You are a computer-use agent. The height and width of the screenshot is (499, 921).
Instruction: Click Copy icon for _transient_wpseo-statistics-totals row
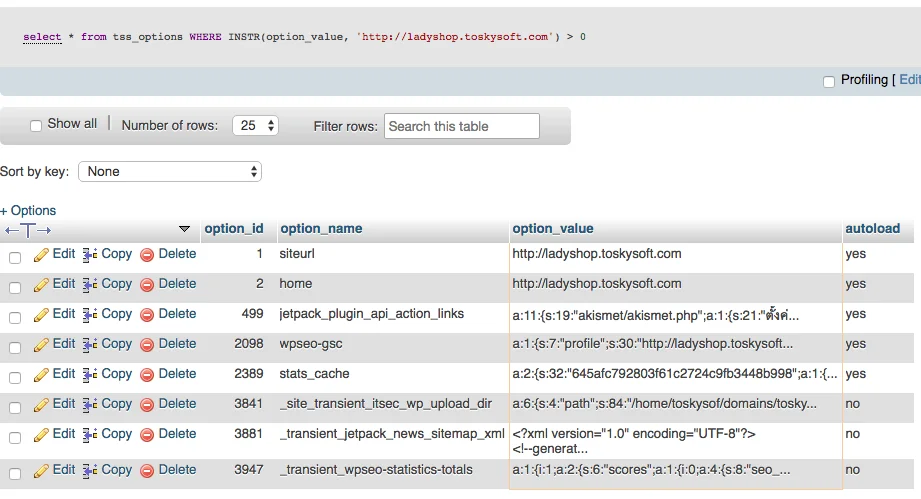coord(89,471)
